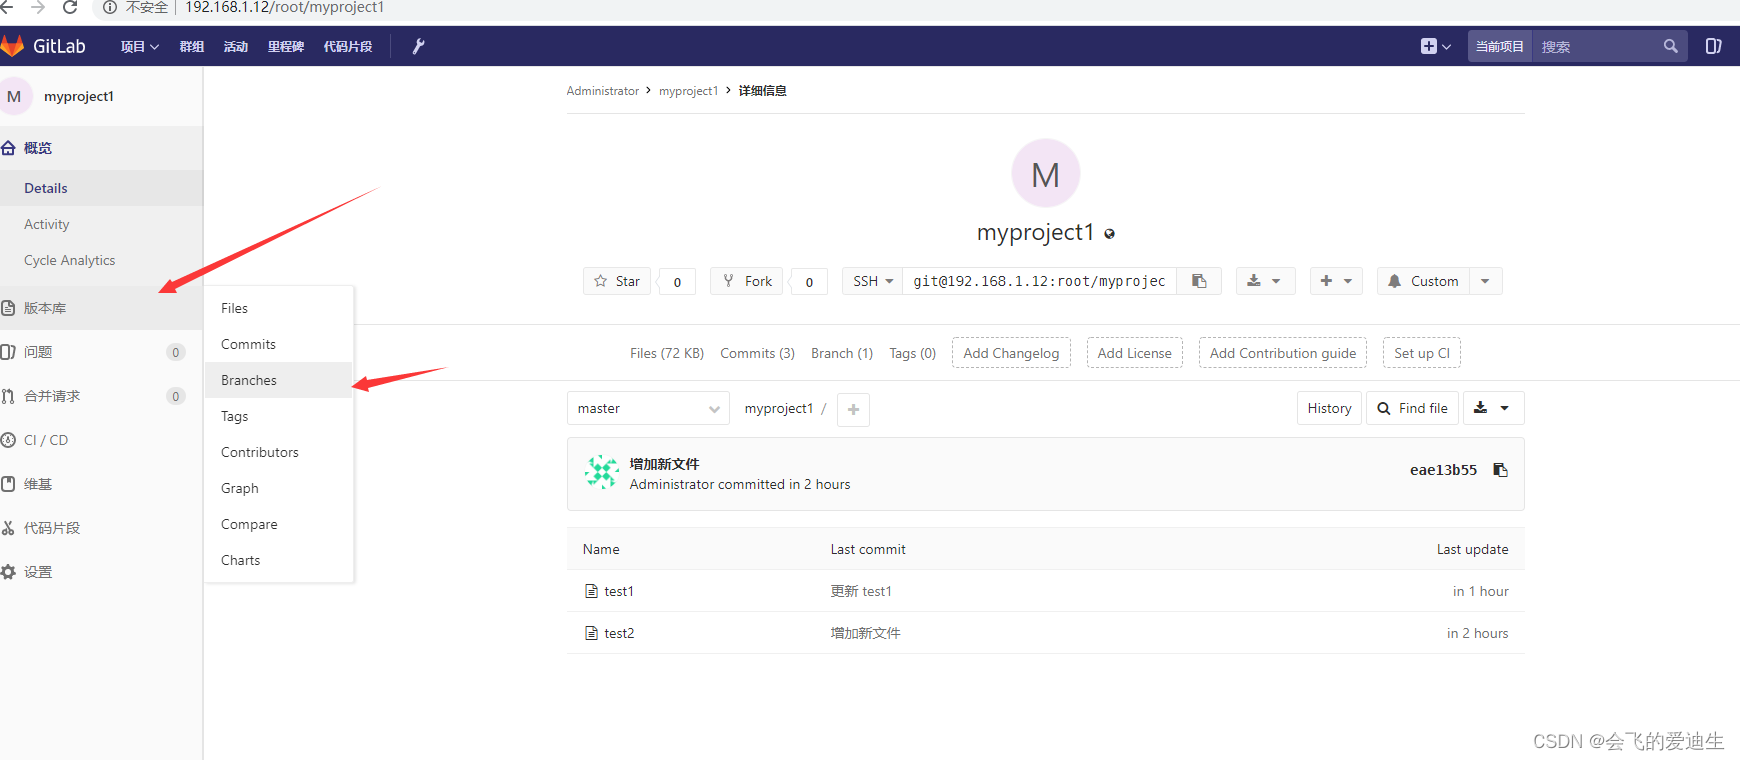The width and height of the screenshot is (1740, 760).
Task: Select Compare in repository flyout menu
Action: pyautogui.click(x=279, y=524)
